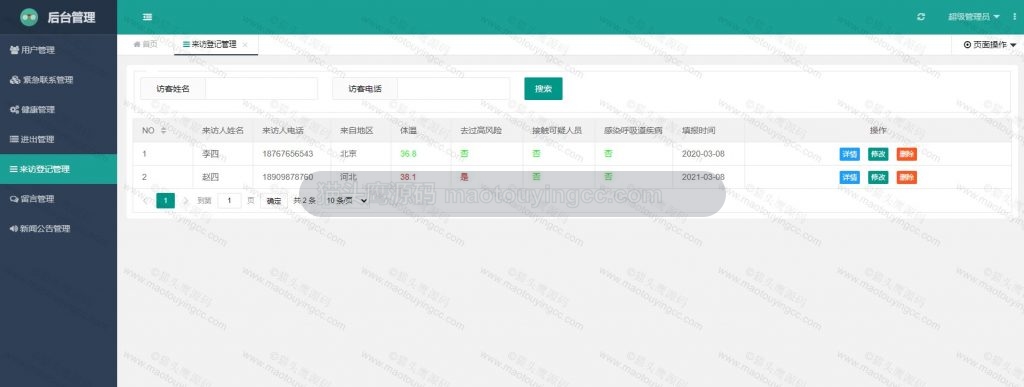Focus the 访客姓名 input field
This screenshot has height=387, width=1024.
click(x=261, y=89)
